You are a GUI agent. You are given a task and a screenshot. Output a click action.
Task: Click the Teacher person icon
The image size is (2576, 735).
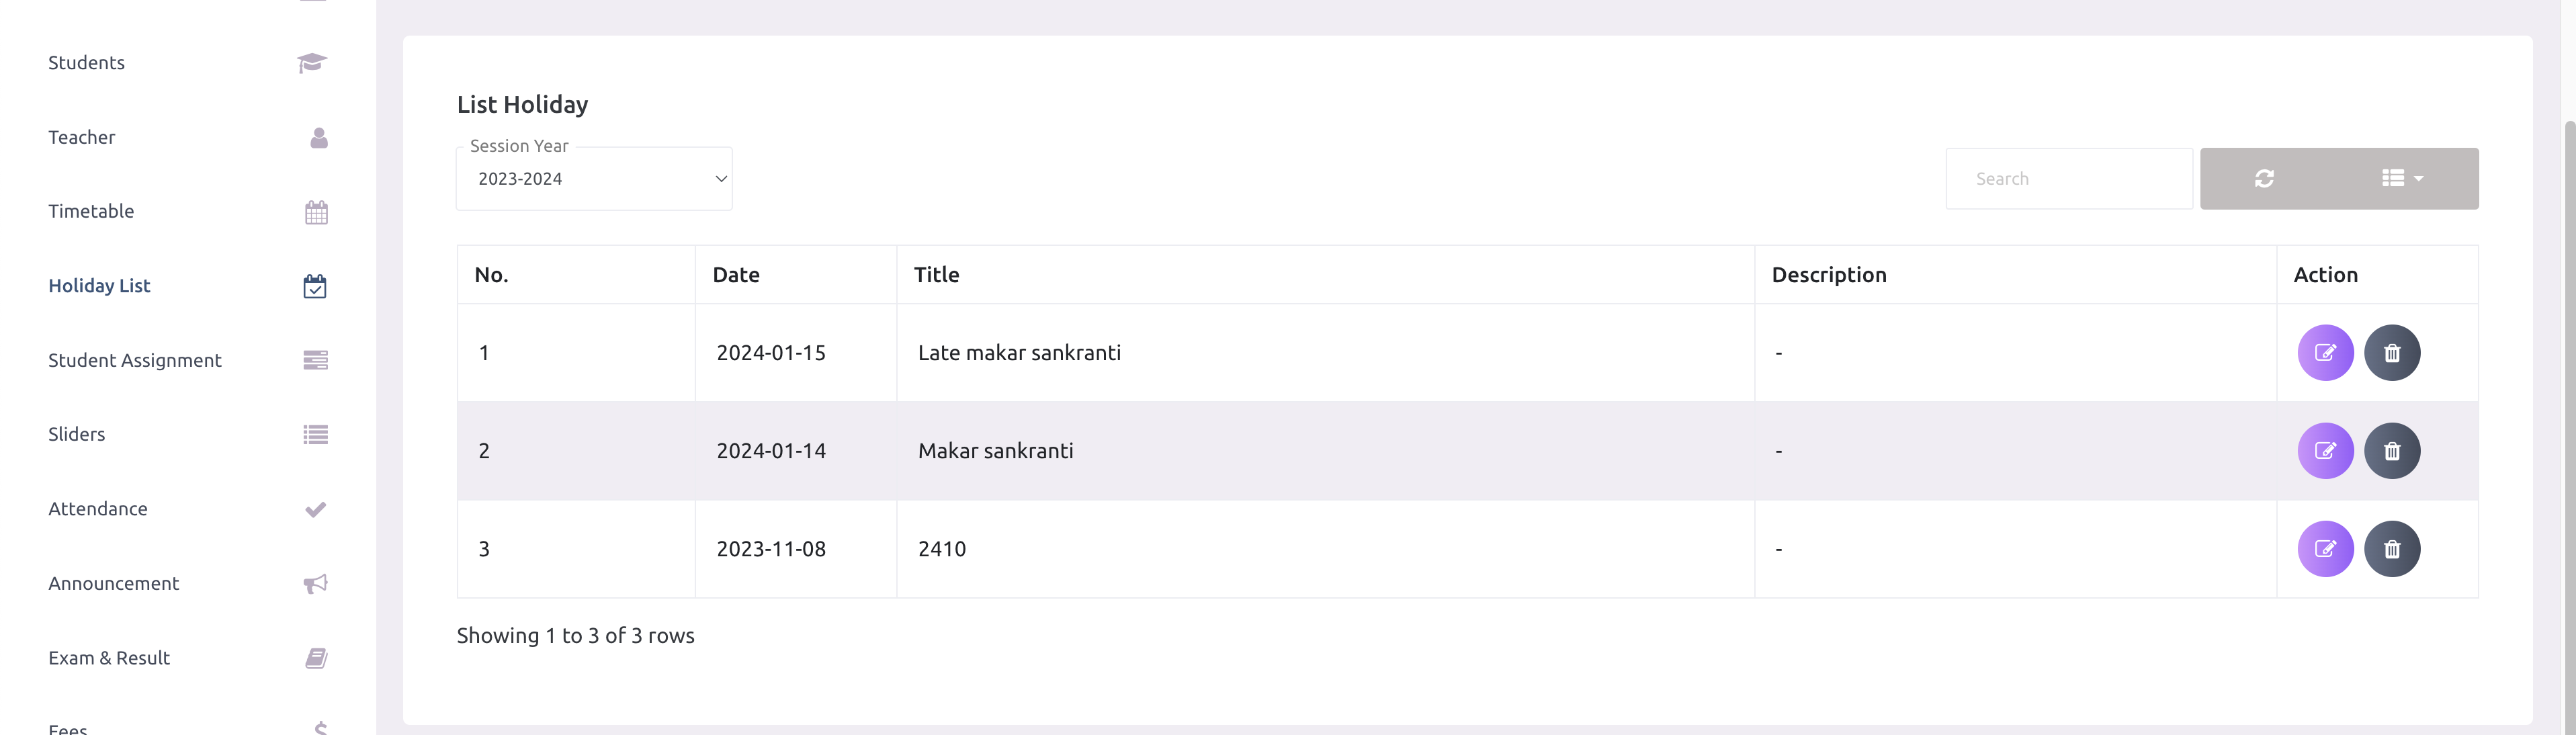316,137
